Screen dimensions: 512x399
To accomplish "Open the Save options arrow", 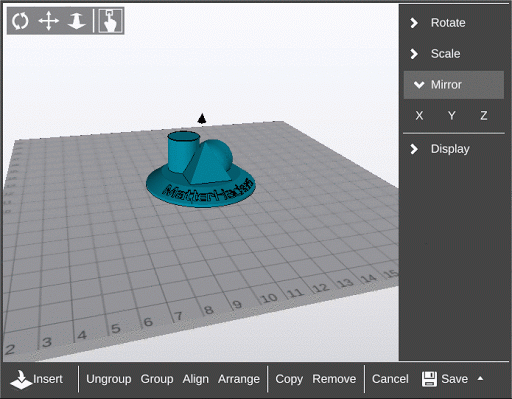I will point(480,378).
